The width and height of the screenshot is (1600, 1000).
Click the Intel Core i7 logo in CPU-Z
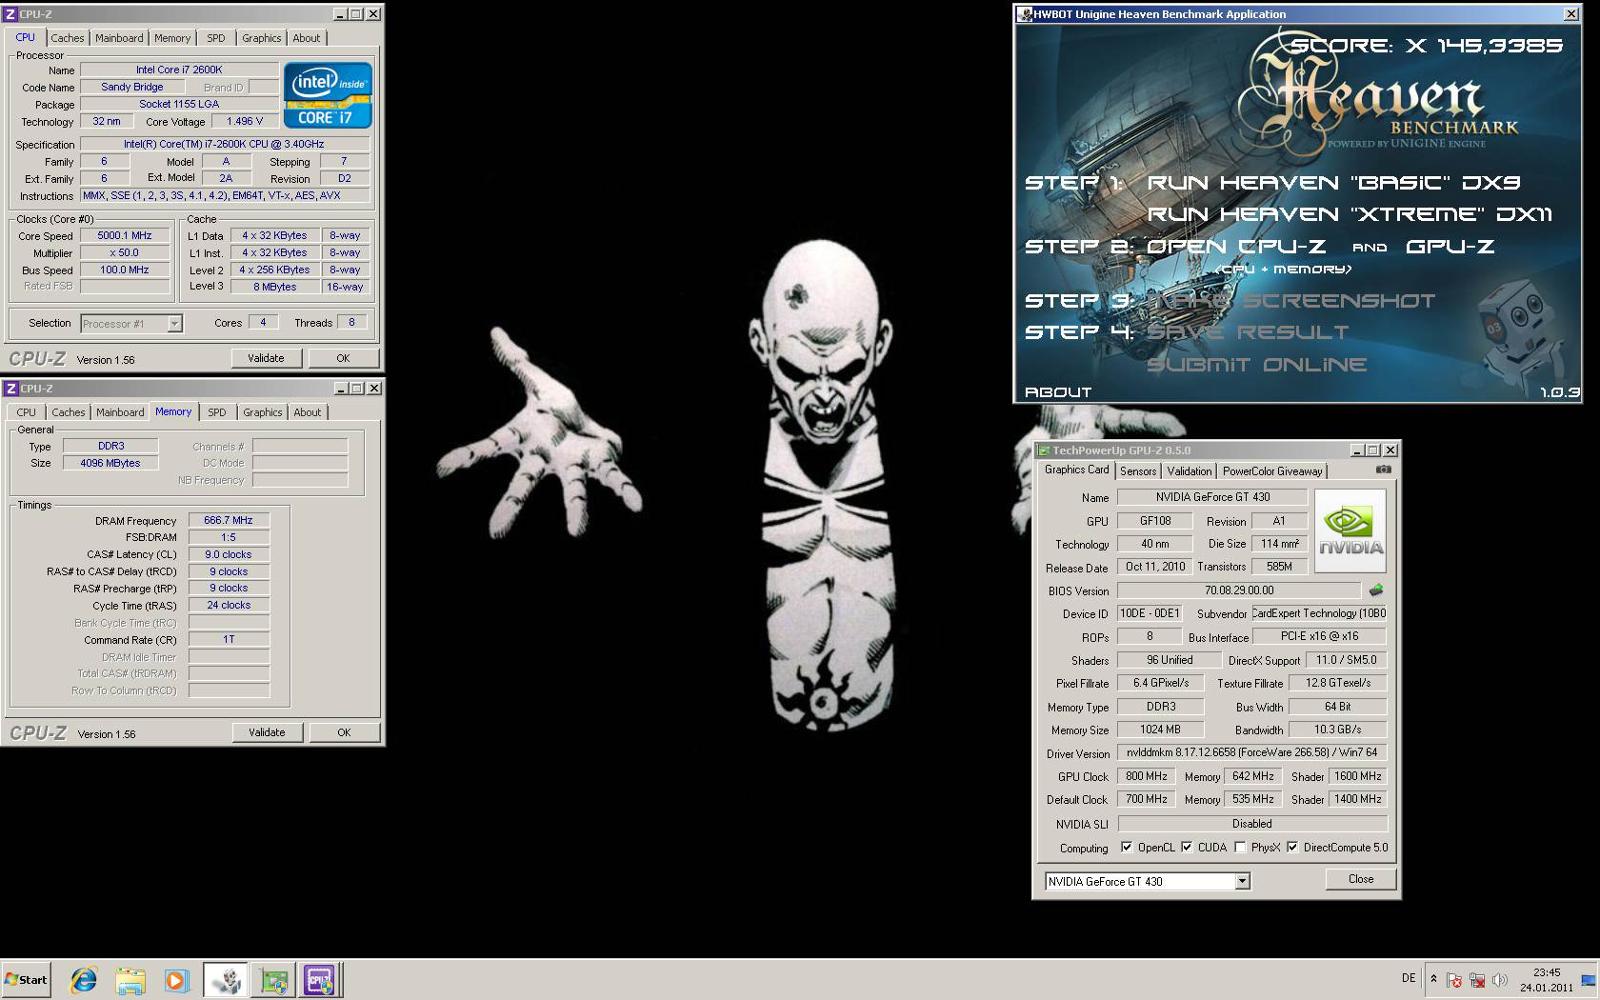328,95
